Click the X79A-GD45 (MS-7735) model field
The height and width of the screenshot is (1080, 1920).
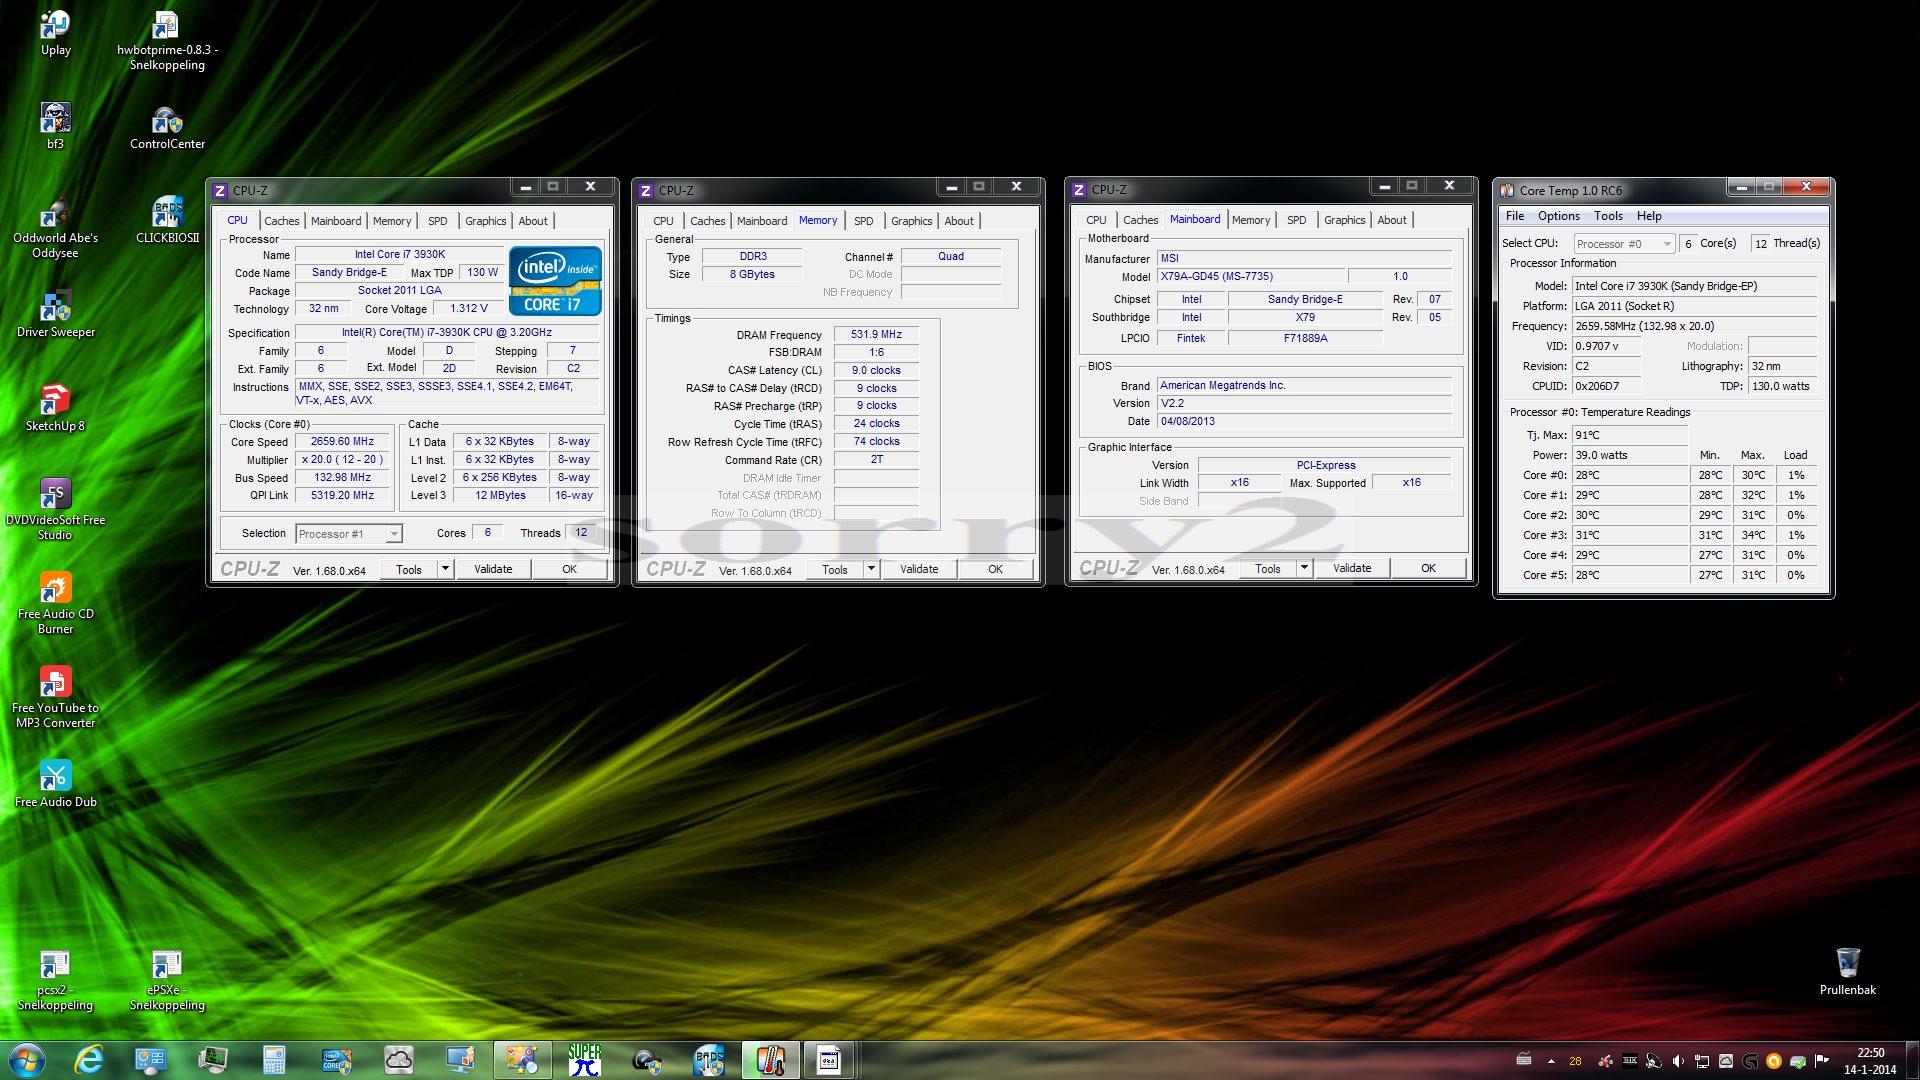(1250, 277)
